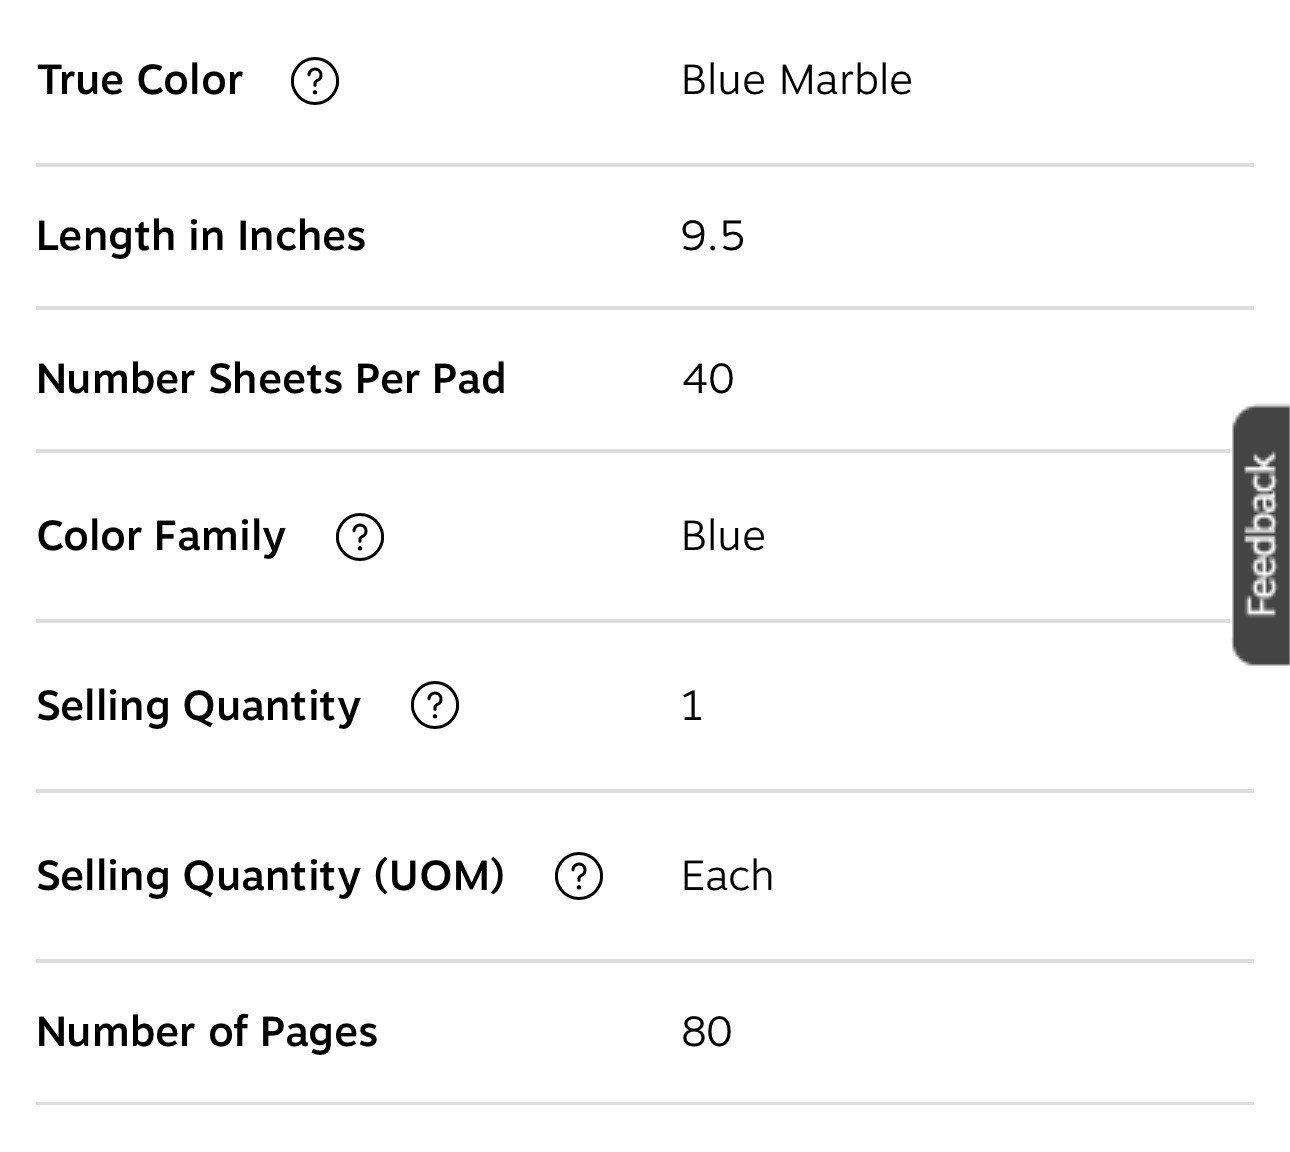Click the Color Family label text
This screenshot has height=1152, width=1290.
tap(161, 536)
